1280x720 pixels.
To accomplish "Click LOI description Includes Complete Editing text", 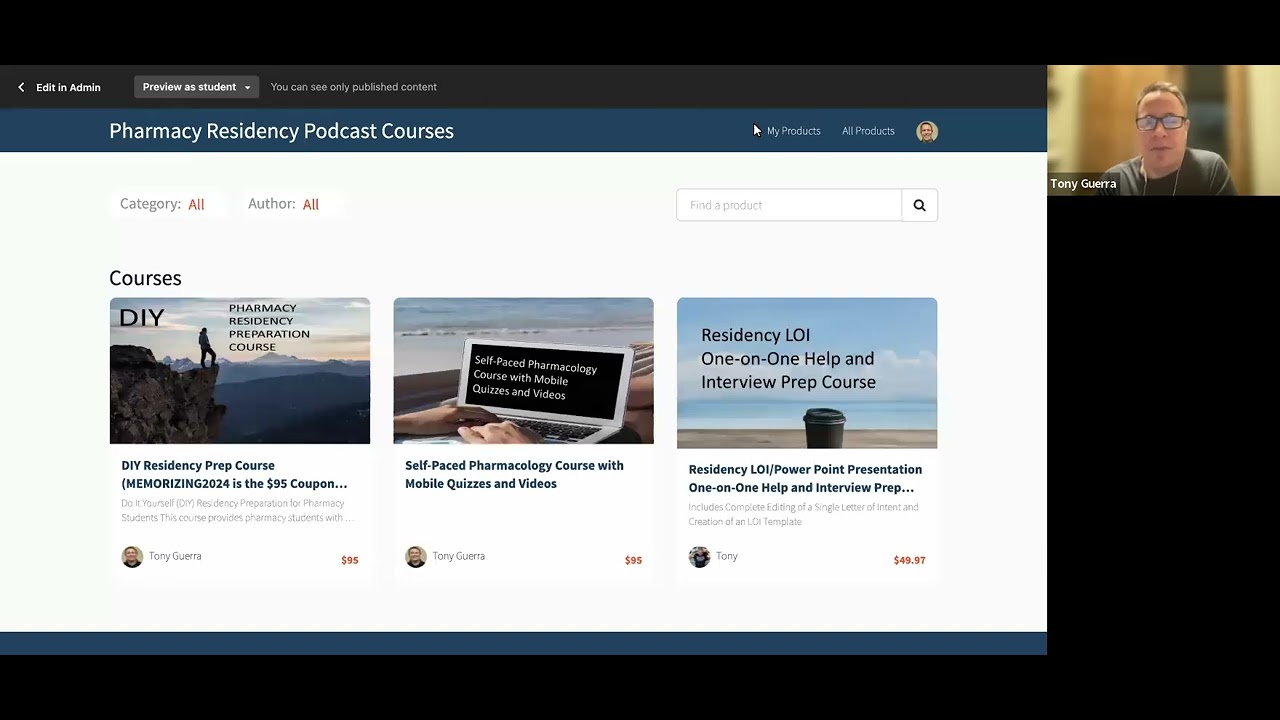I will [803, 514].
